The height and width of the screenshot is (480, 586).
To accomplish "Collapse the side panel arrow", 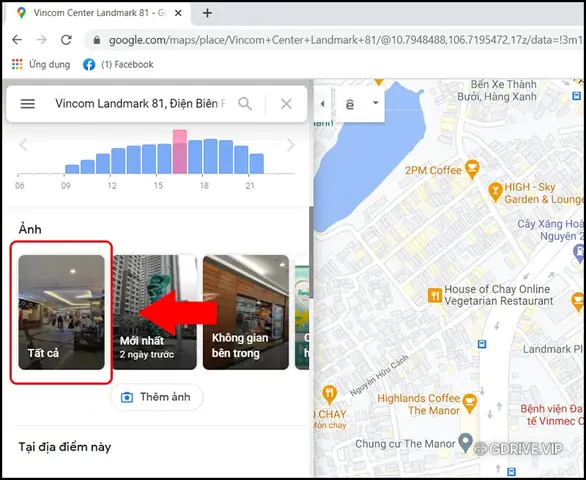I will click(323, 104).
